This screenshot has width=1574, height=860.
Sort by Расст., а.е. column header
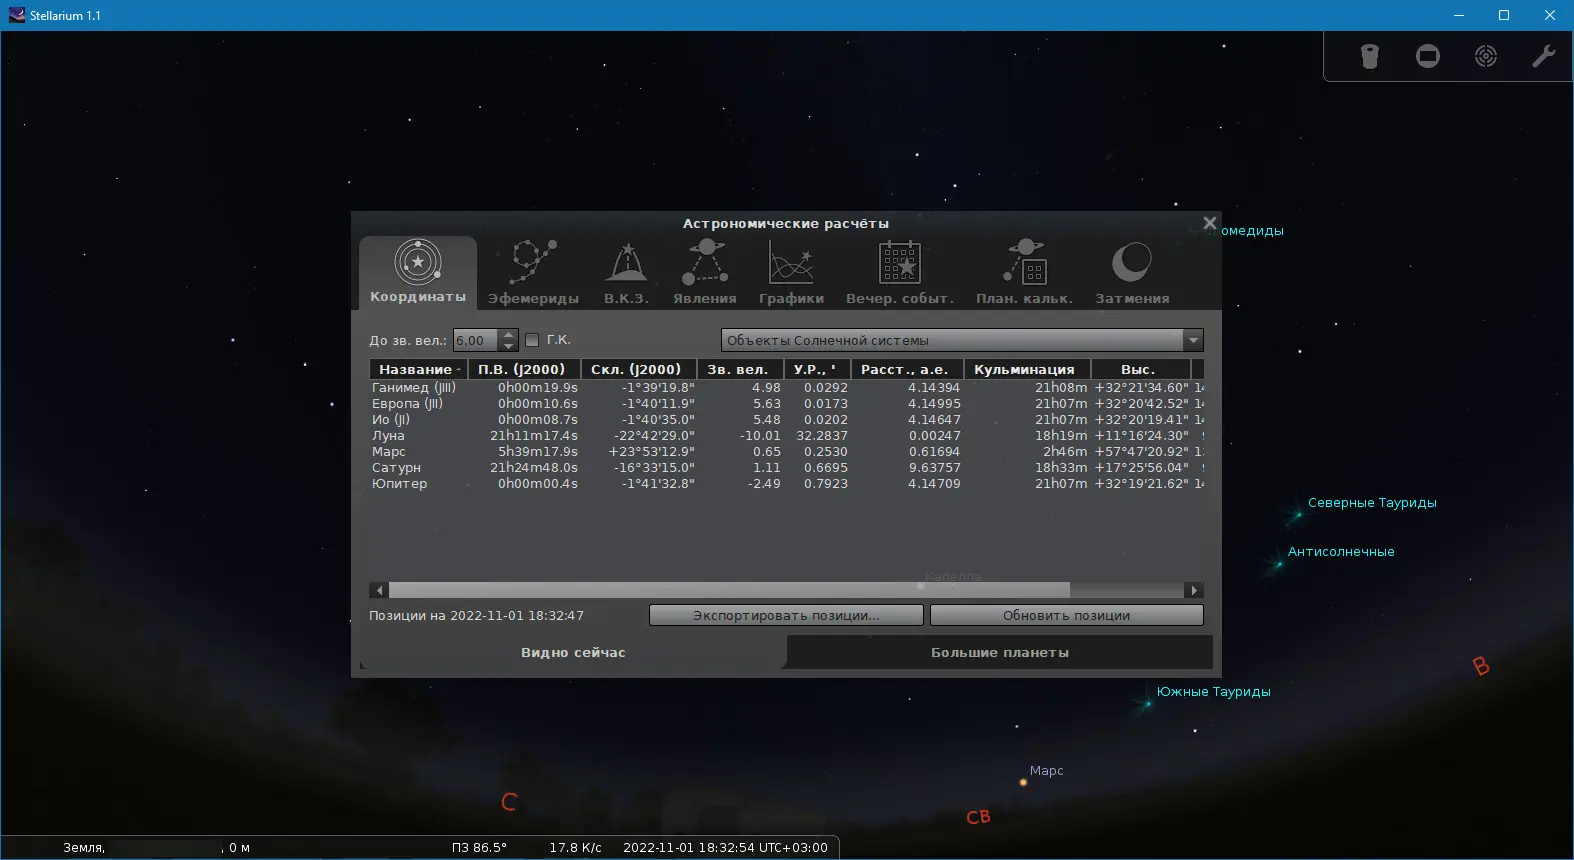(x=907, y=369)
